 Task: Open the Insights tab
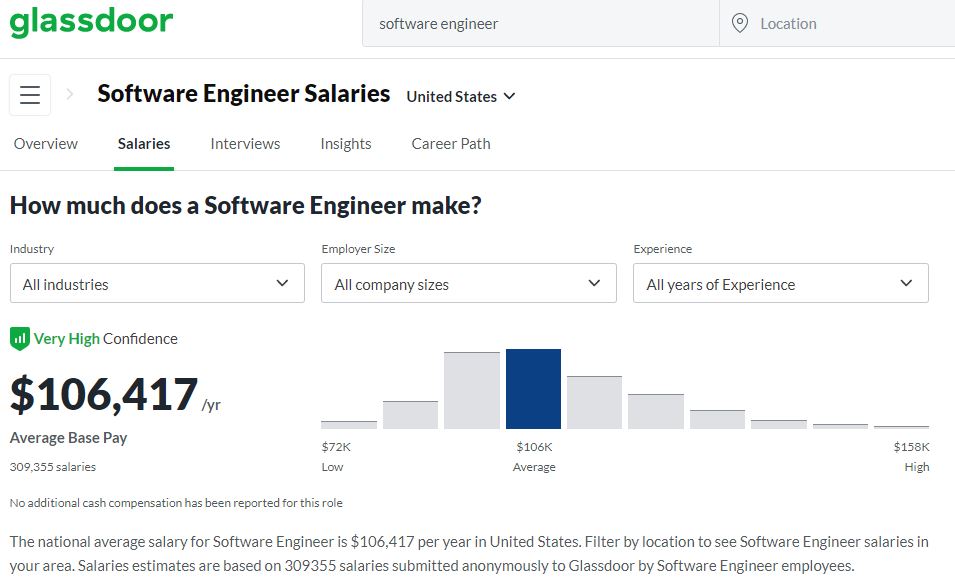(x=346, y=143)
